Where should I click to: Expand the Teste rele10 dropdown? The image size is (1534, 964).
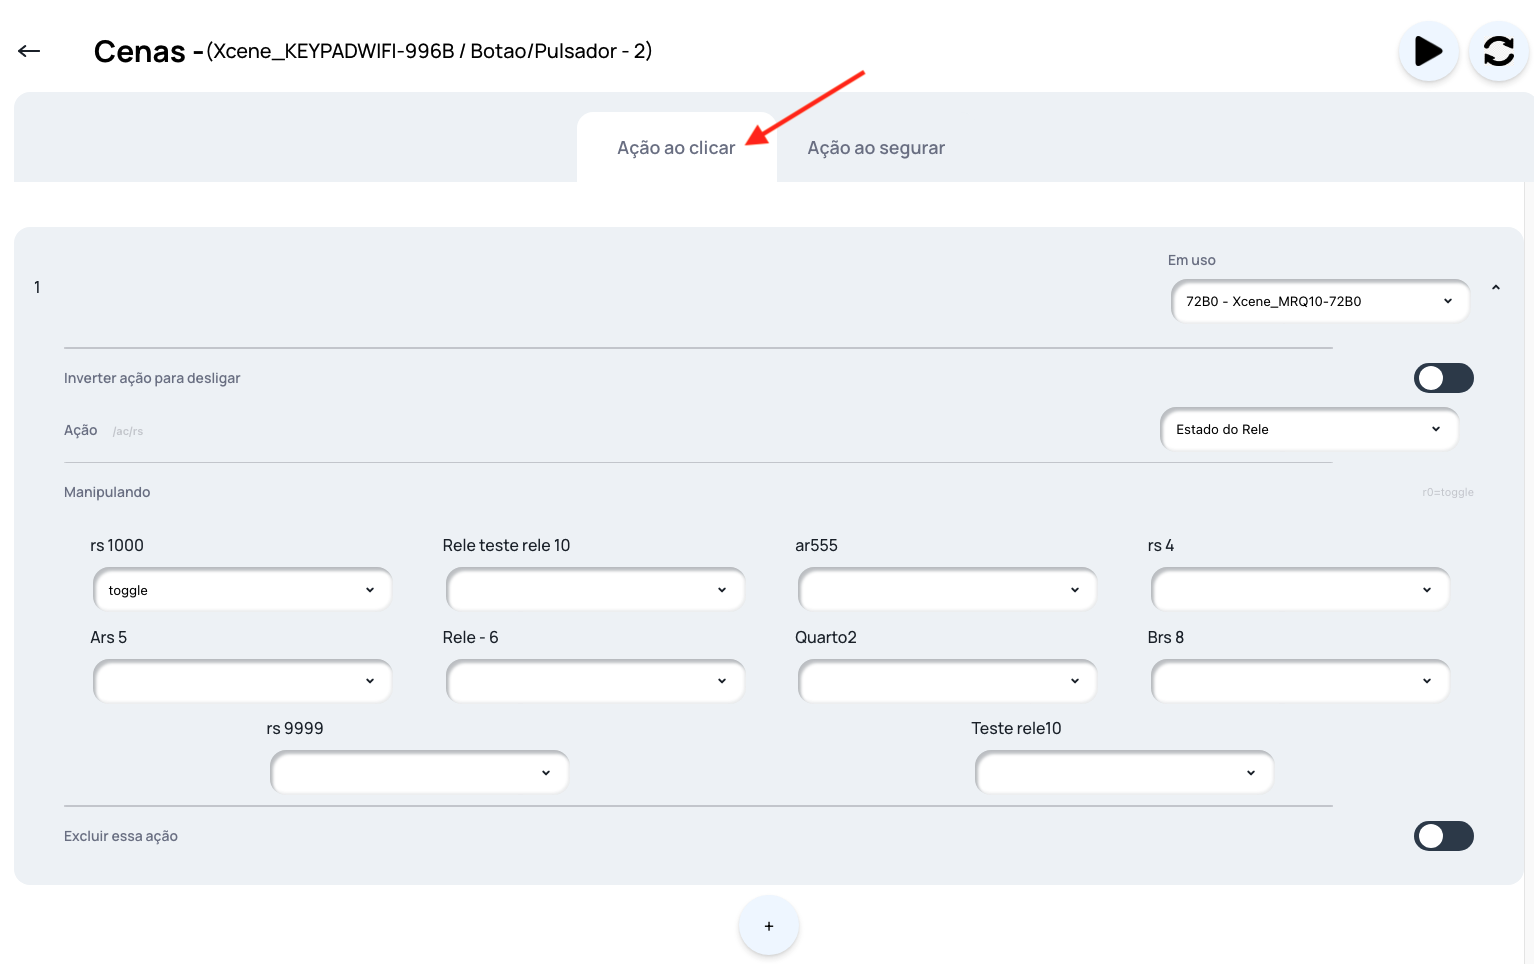coord(1124,772)
